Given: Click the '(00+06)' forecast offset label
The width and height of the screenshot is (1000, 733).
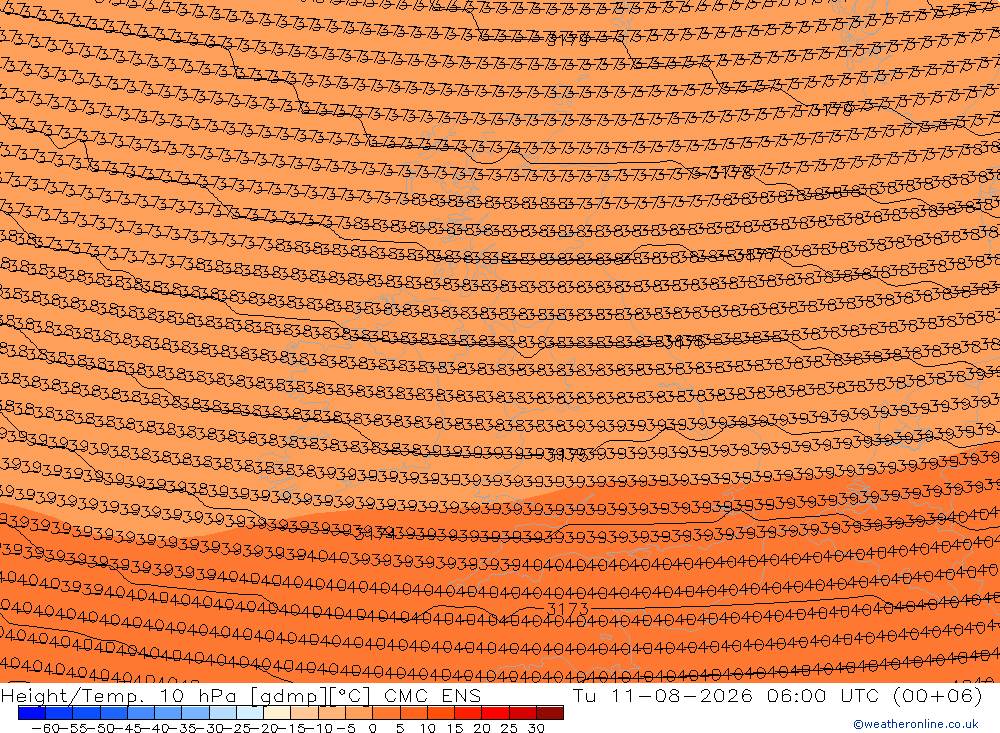Looking at the screenshot, I should [x=937, y=695].
